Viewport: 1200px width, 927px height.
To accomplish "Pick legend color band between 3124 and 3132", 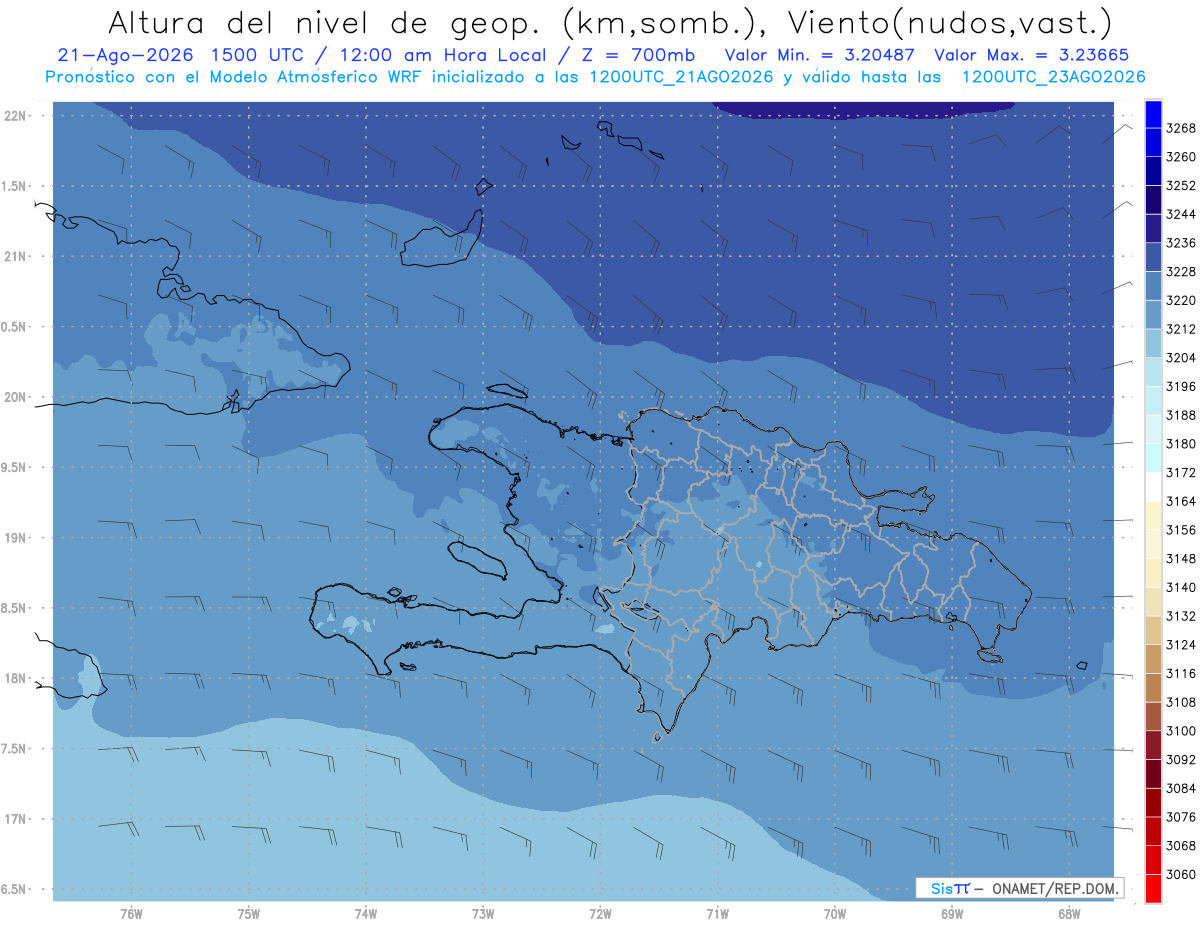I will (1153, 631).
